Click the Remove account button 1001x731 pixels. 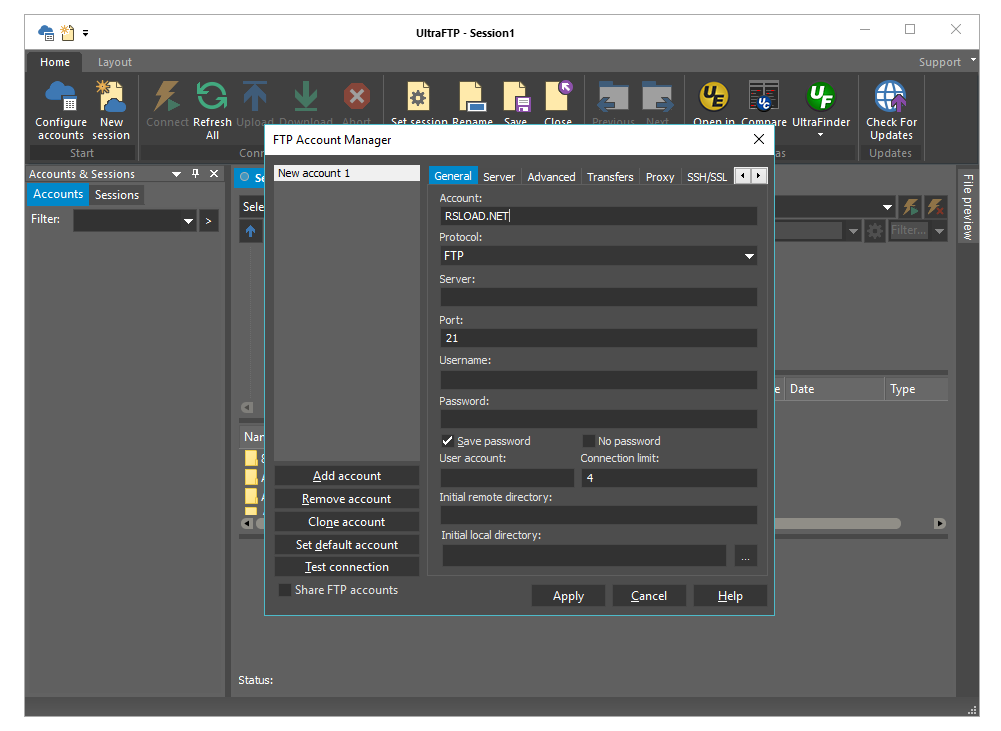click(x=347, y=499)
